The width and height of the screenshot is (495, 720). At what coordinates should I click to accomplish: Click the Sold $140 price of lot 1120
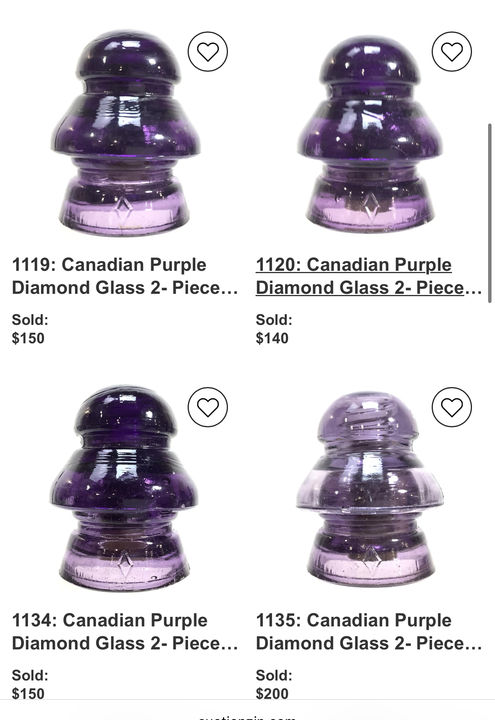[272, 338]
